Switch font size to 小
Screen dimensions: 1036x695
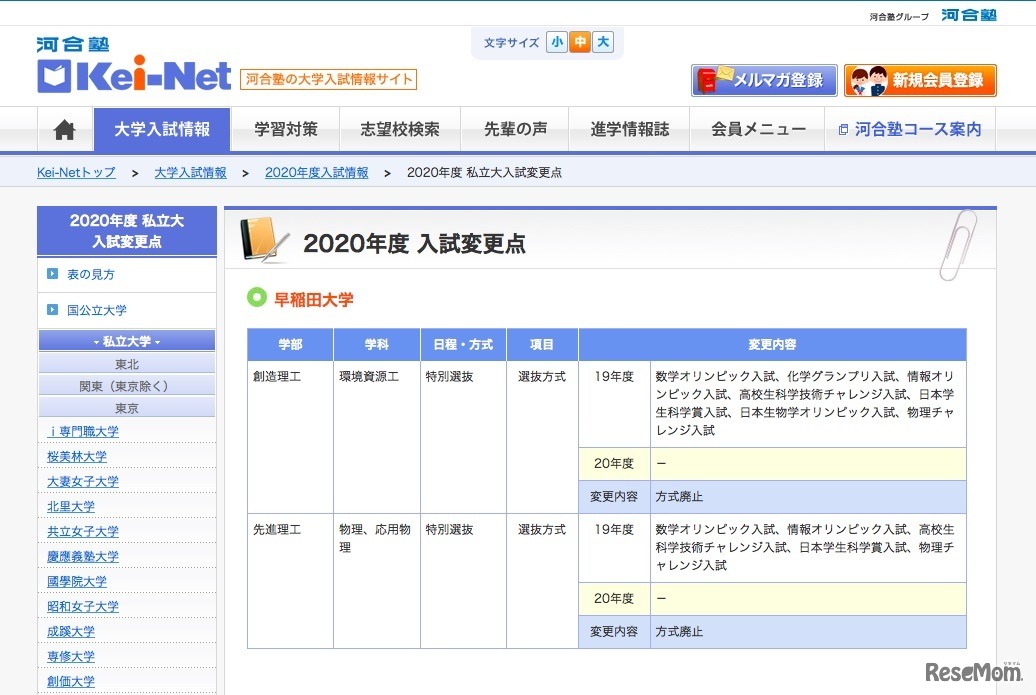pyautogui.click(x=556, y=42)
